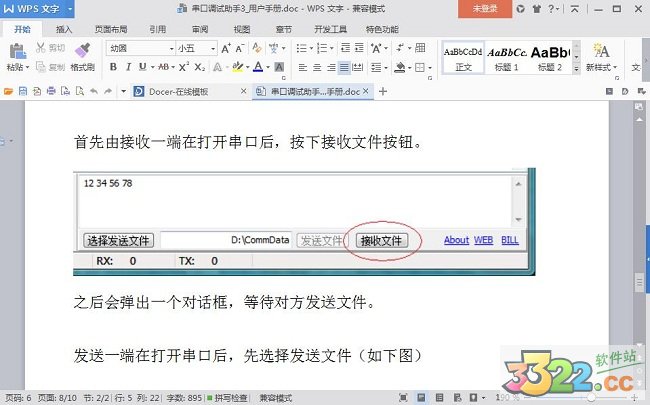Open the 页面布局 ribbon tab
The width and height of the screenshot is (650, 405).
click(110, 29)
